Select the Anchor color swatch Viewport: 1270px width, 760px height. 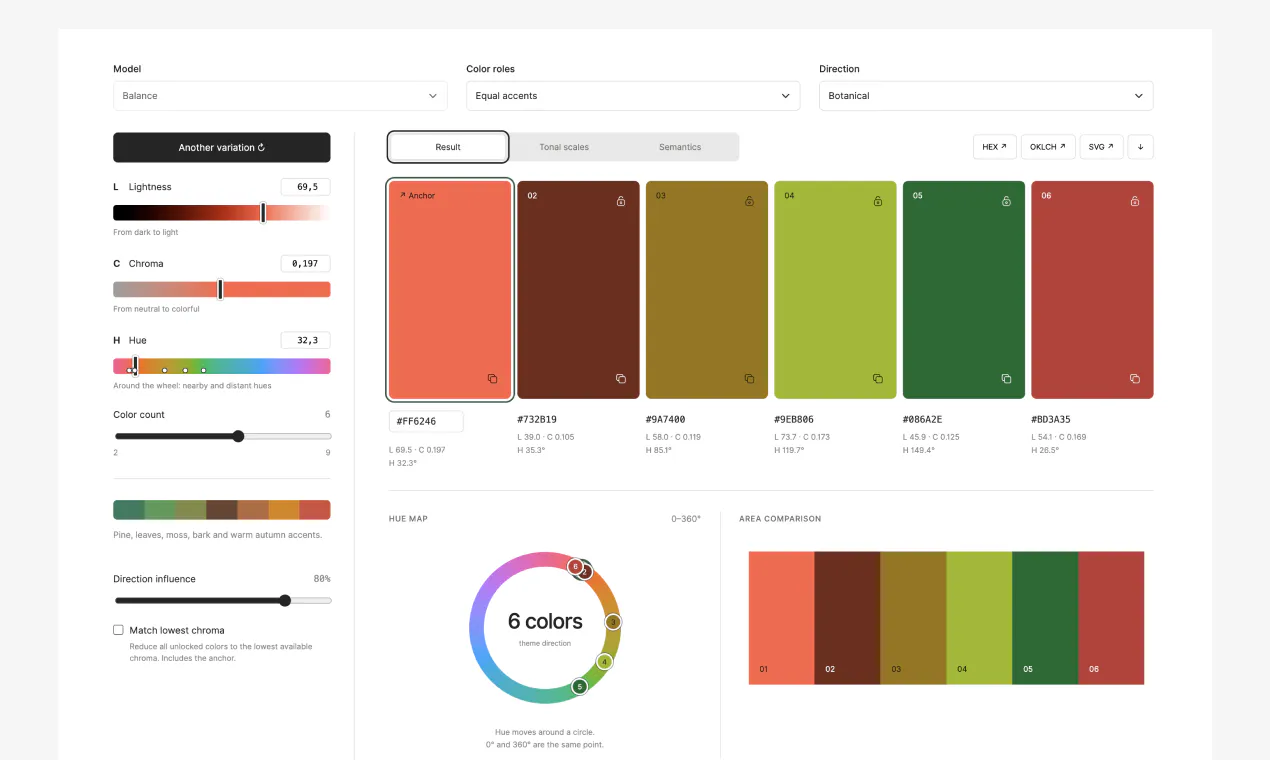click(x=450, y=290)
